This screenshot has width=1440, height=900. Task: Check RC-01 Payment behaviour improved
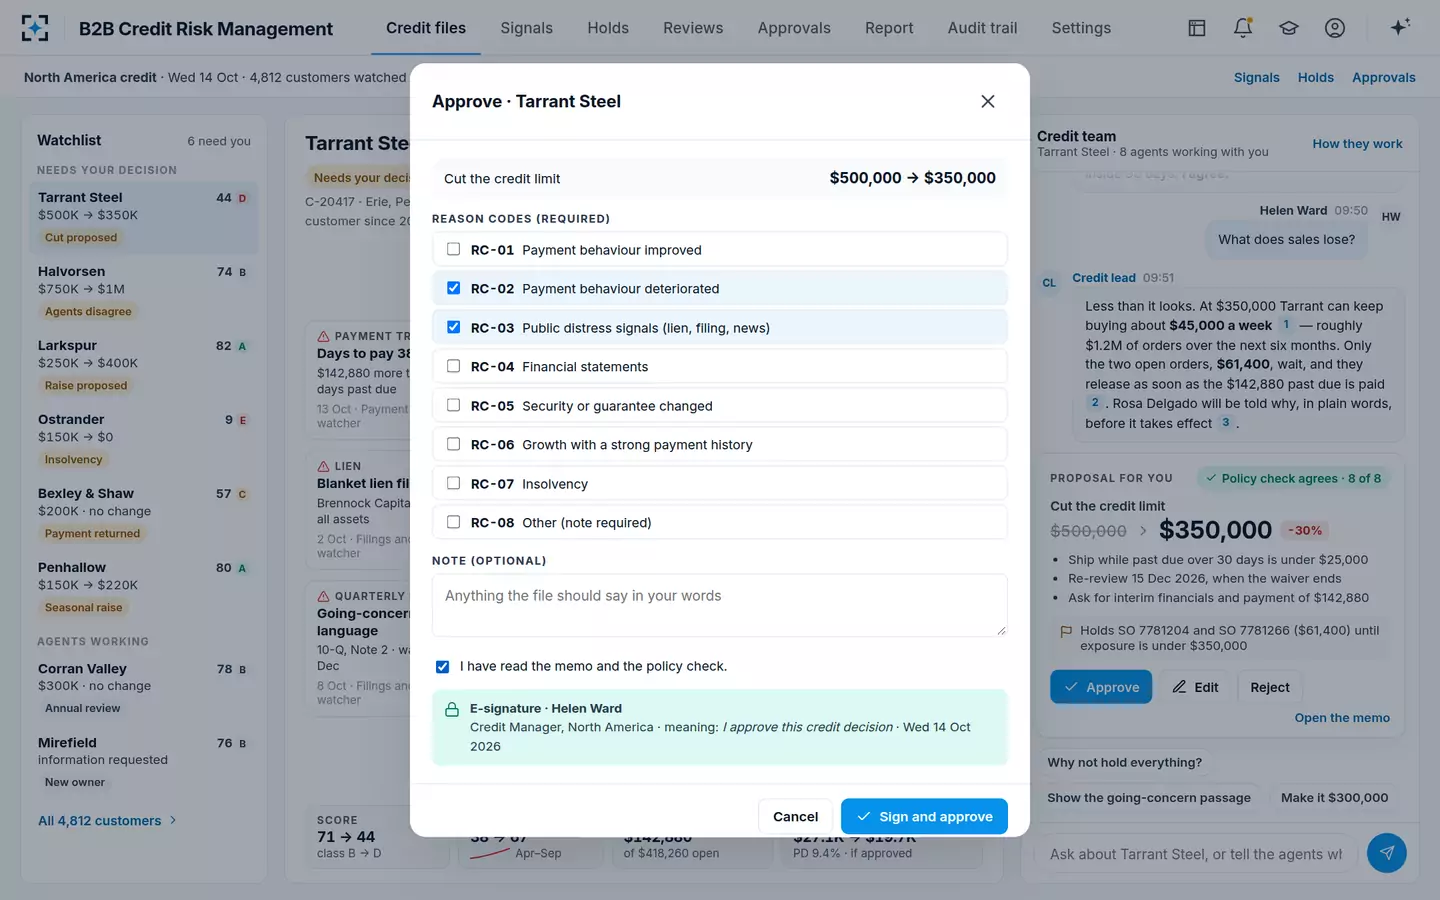pyautogui.click(x=453, y=249)
